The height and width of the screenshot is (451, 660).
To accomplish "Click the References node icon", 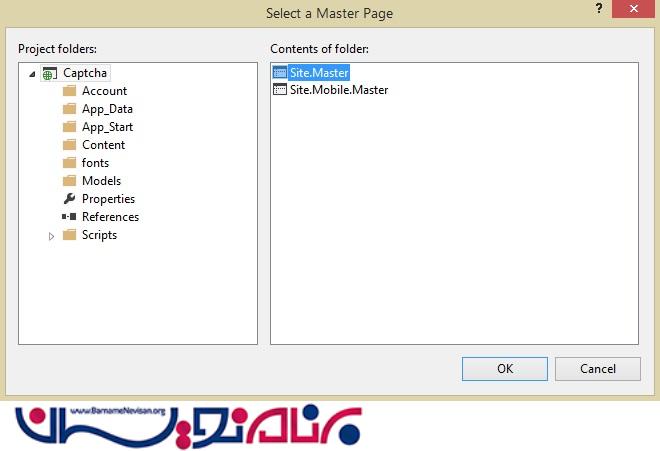I will pos(69,217).
